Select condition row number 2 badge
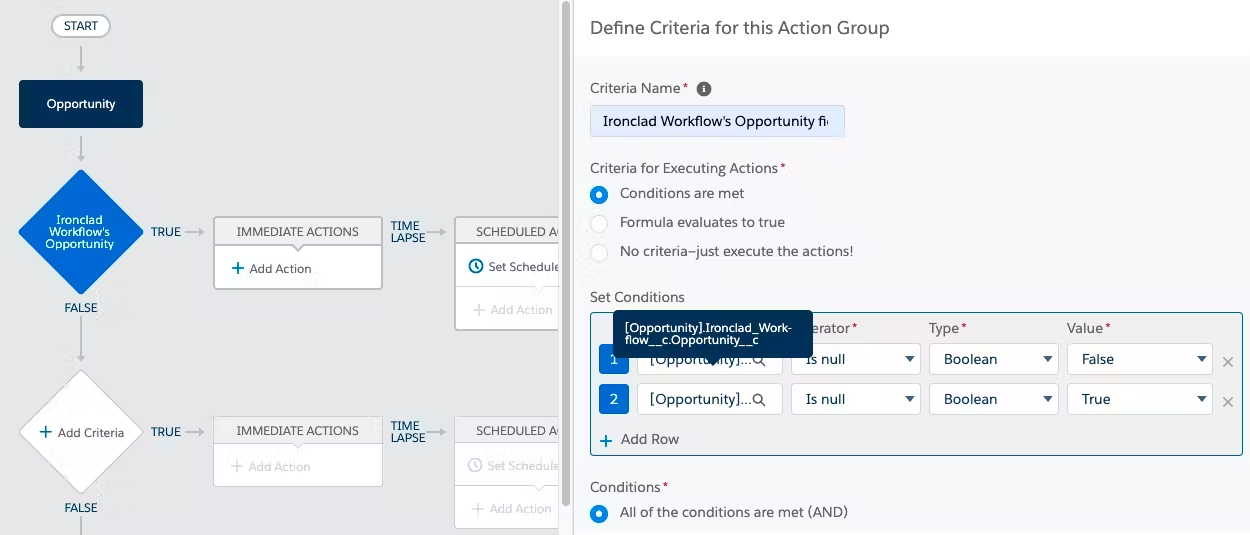Viewport: 1250px width, 535px height. coord(613,399)
